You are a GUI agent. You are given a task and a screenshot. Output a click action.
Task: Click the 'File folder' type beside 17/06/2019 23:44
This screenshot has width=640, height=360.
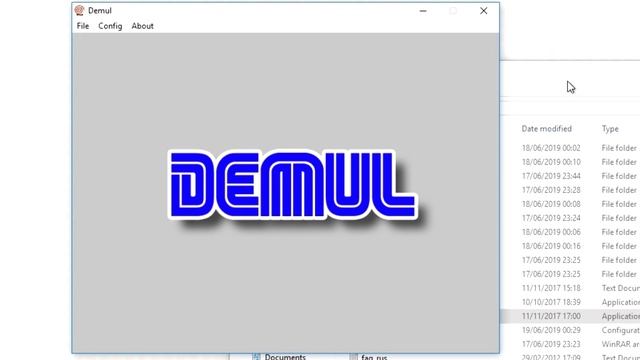point(619,176)
